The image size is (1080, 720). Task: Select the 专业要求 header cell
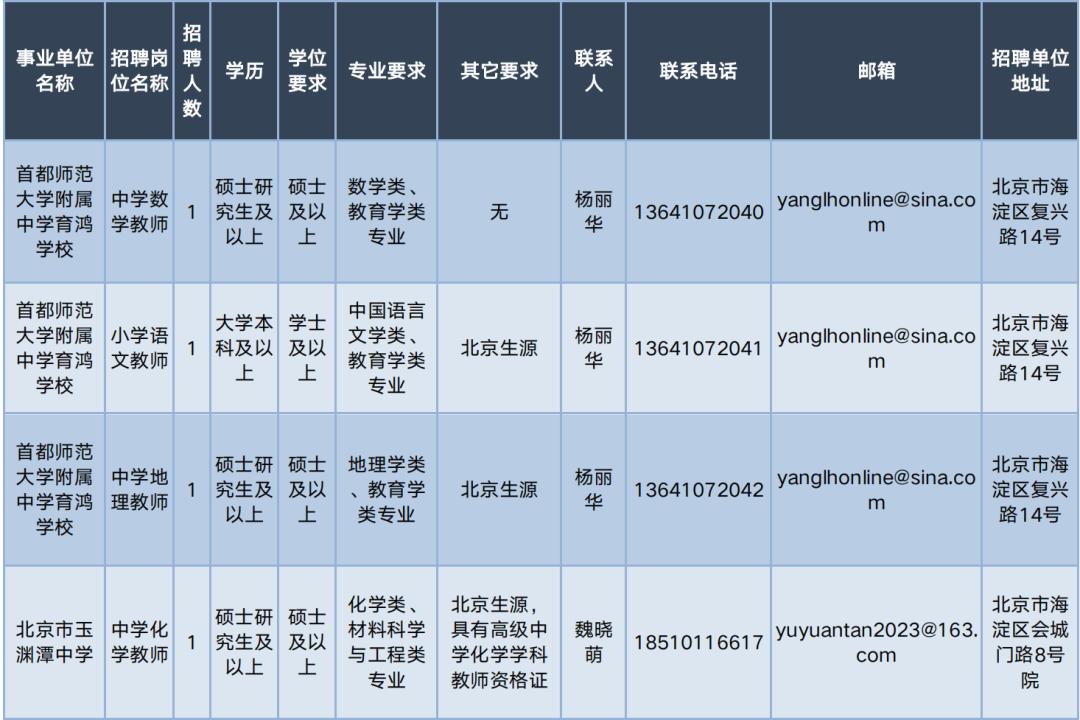[x=386, y=71]
